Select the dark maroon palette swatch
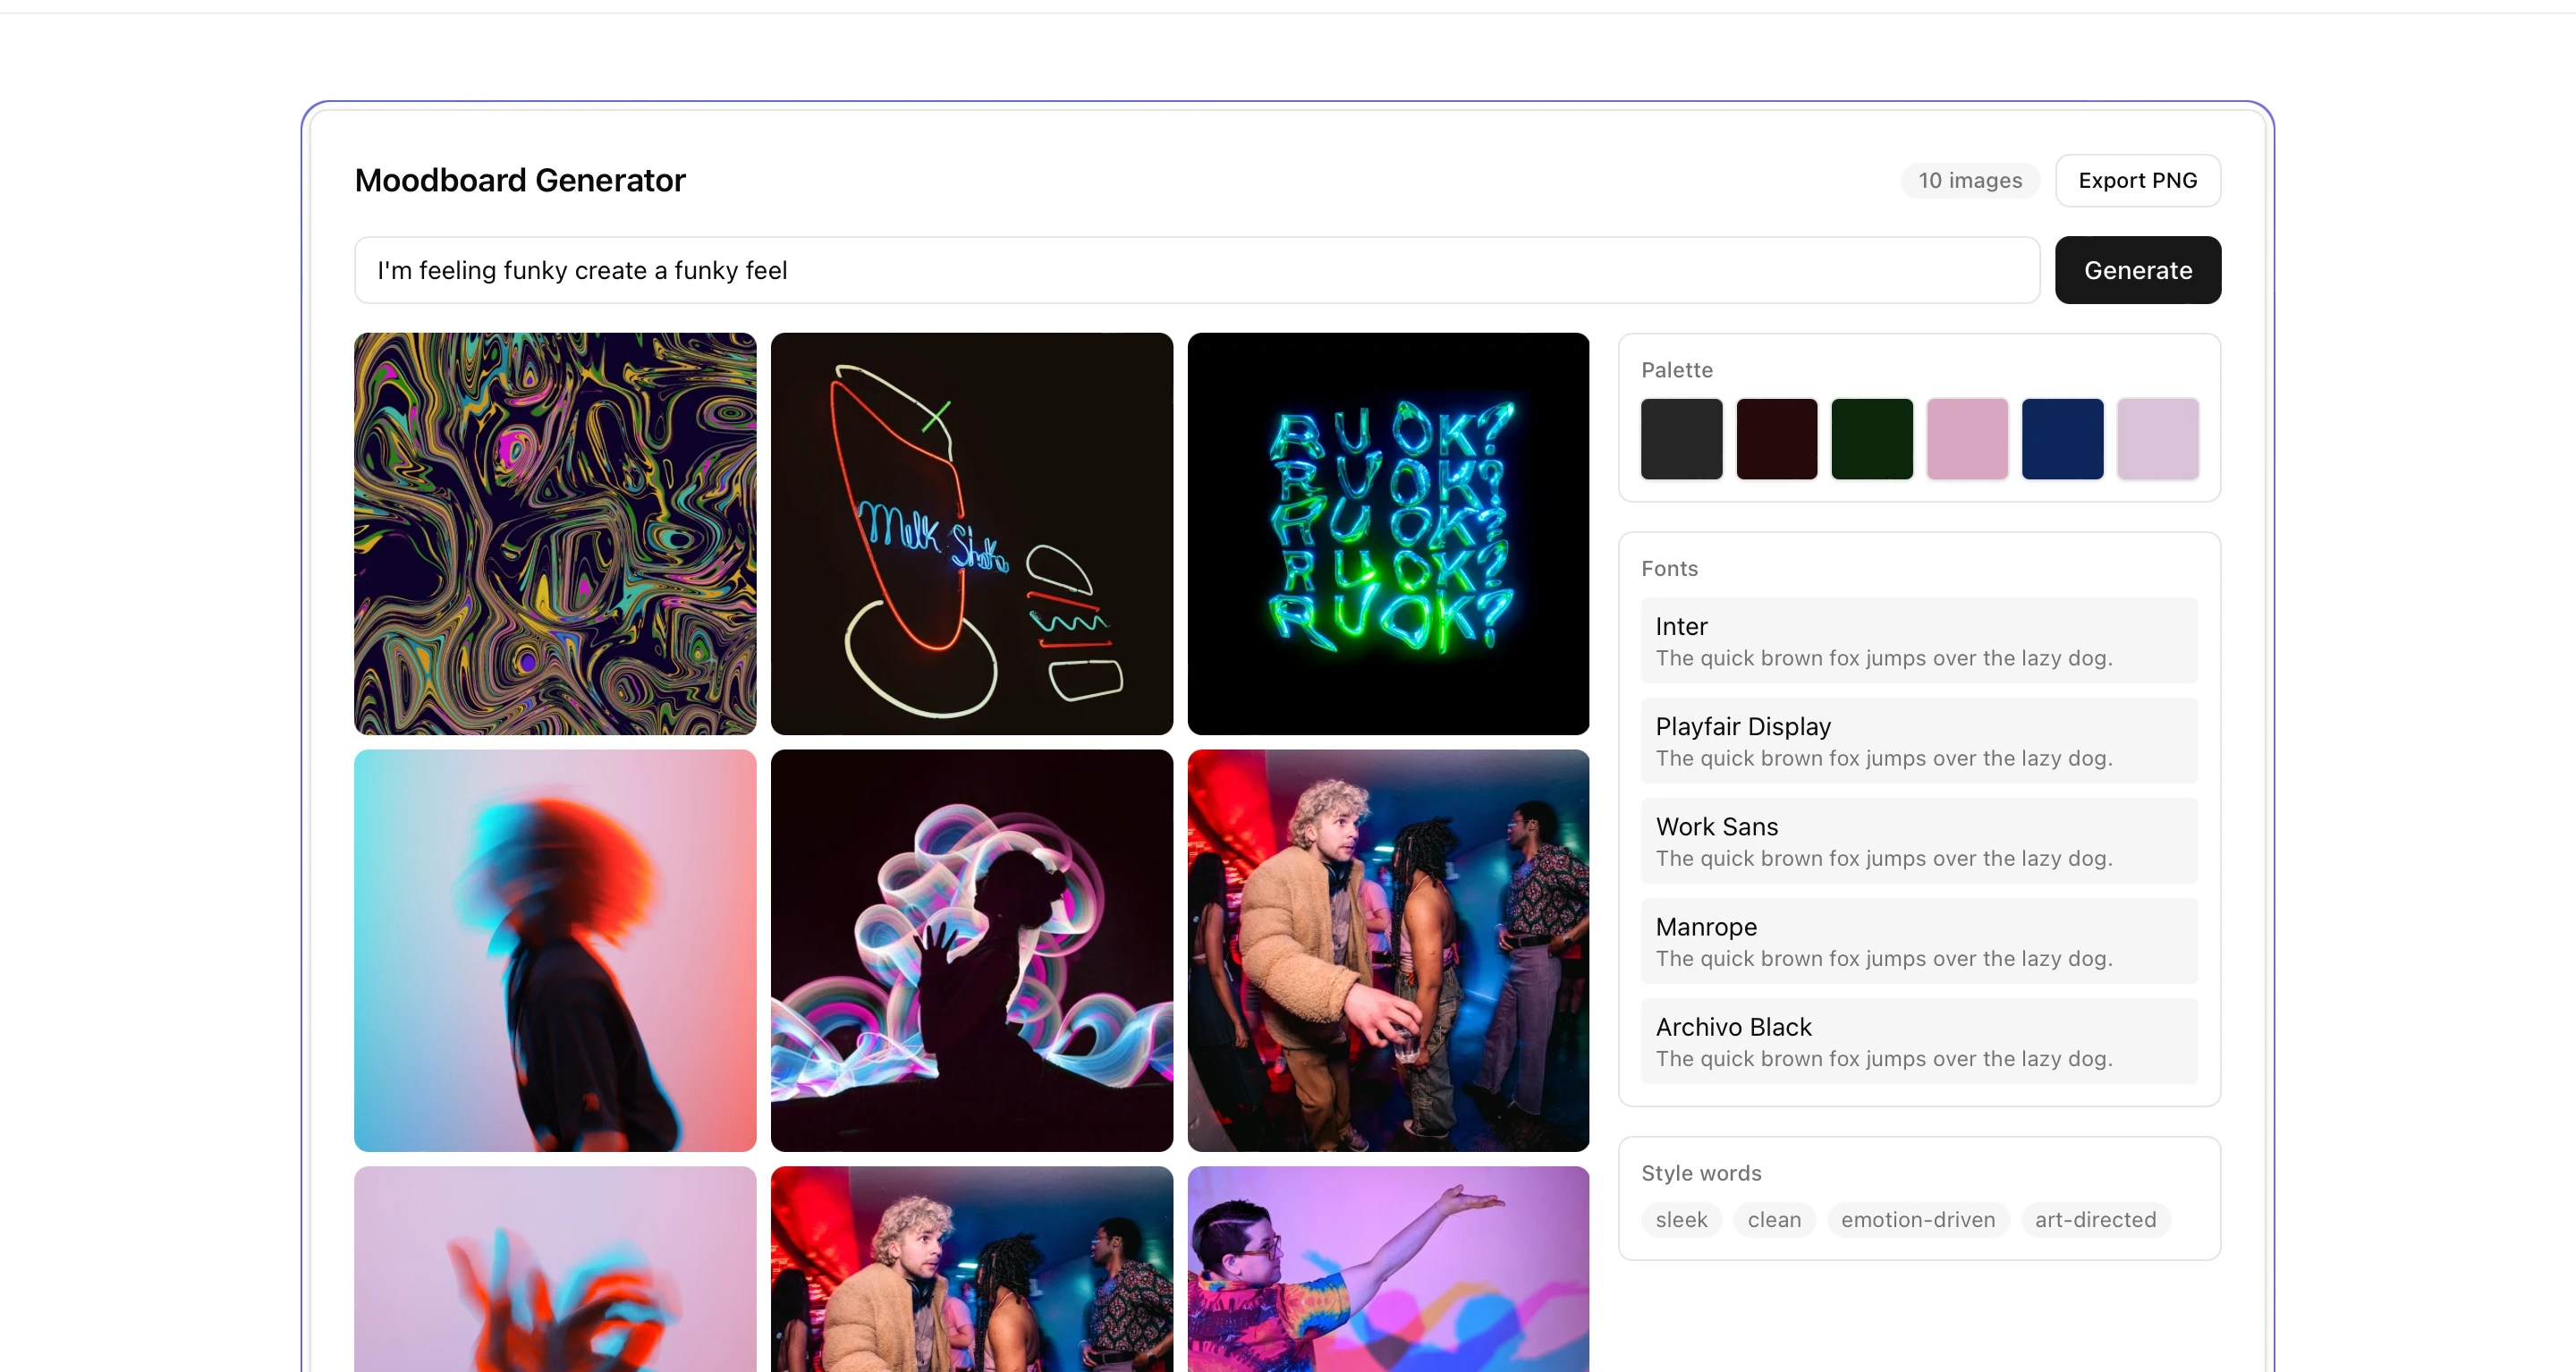The width and height of the screenshot is (2576, 1372). (x=1776, y=439)
